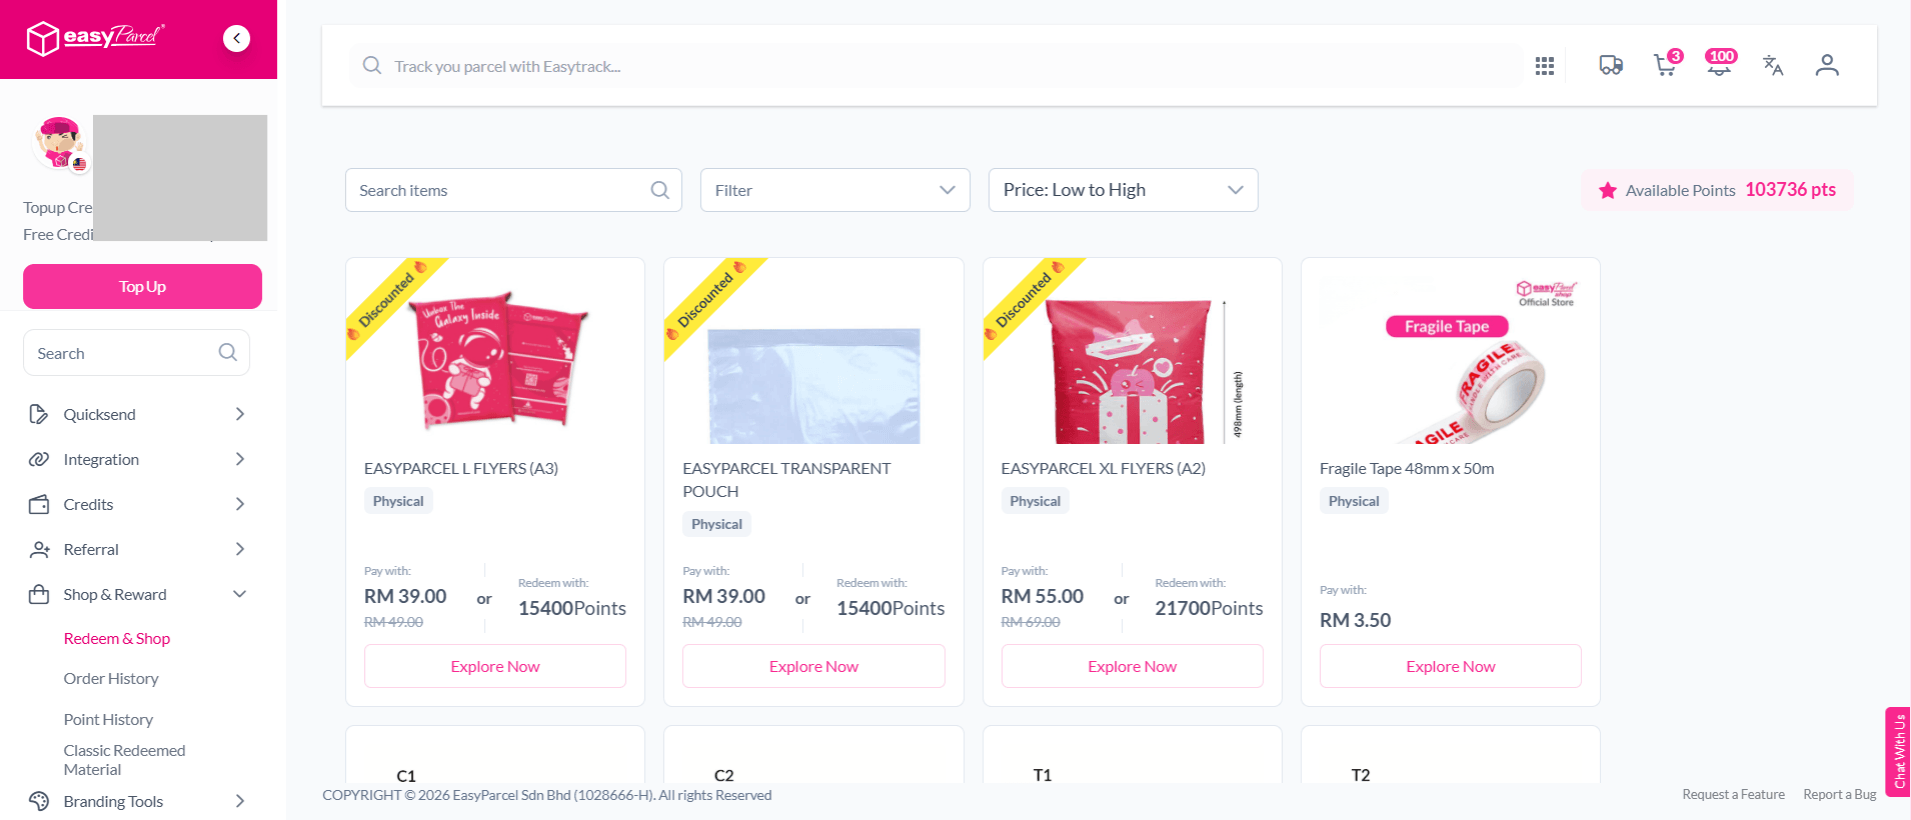This screenshot has height=820, width=1911.
Task: Click the RM 55.00 price
Action: click(x=1042, y=596)
